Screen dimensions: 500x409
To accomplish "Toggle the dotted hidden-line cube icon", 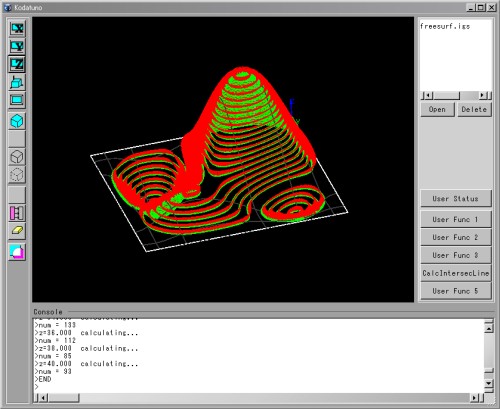I will click(17, 175).
